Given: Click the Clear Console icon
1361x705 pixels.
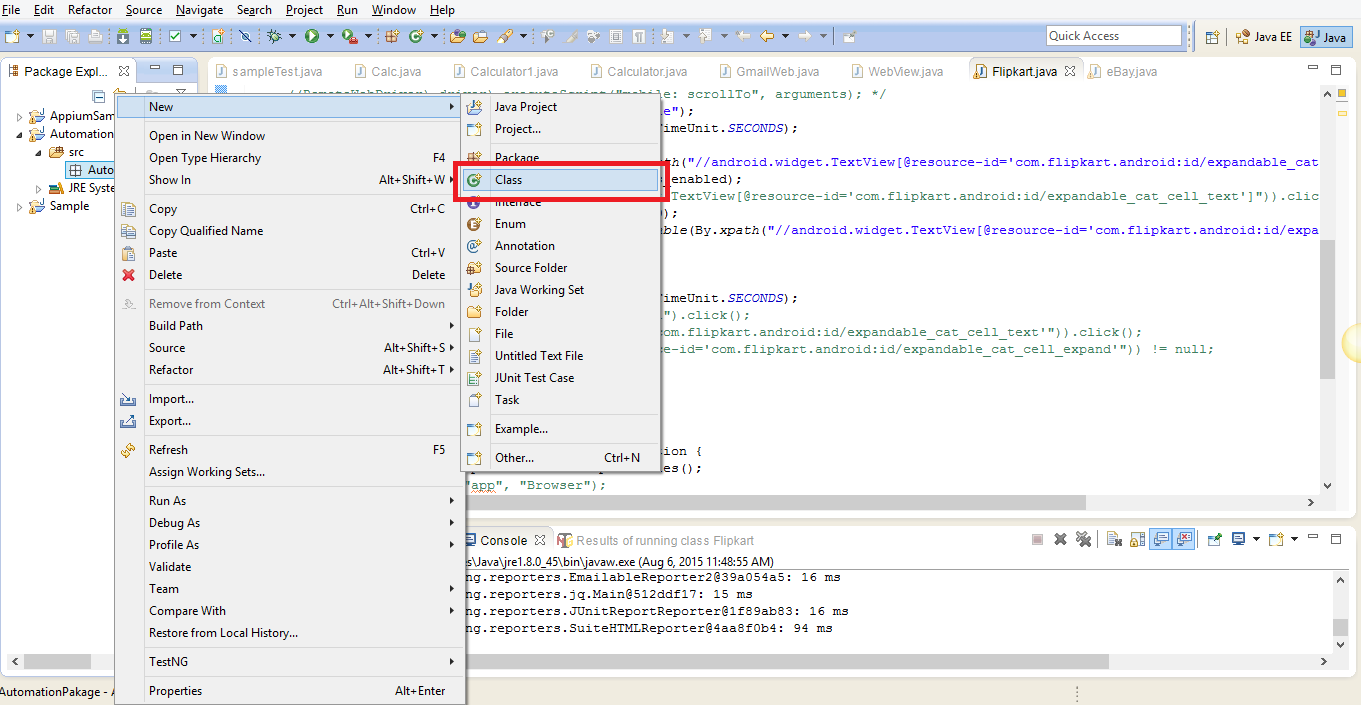Looking at the screenshot, I should 1114,539.
